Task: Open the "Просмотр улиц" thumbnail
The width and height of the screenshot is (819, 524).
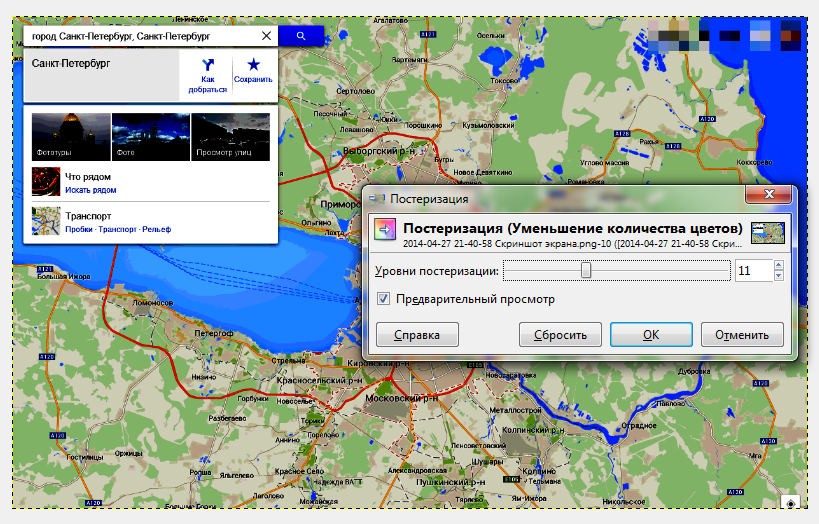Action: click(x=231, y=137)
